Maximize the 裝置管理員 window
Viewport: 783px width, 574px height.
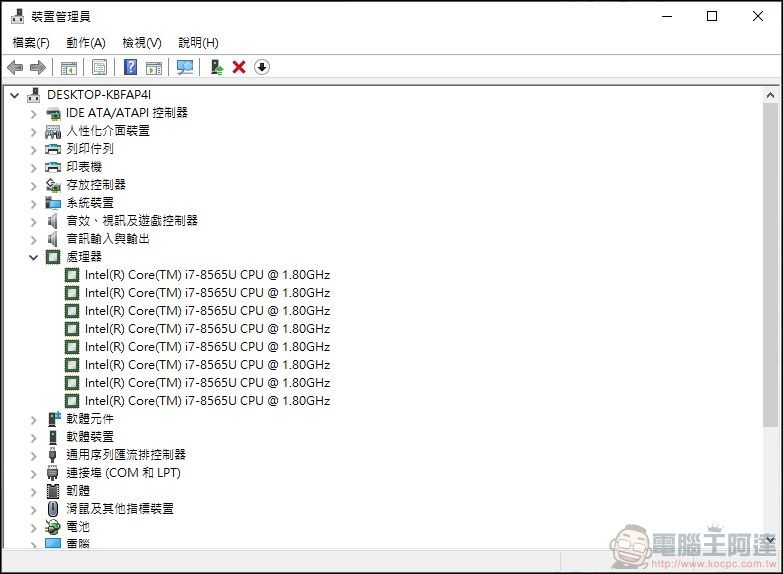point(712,16)
